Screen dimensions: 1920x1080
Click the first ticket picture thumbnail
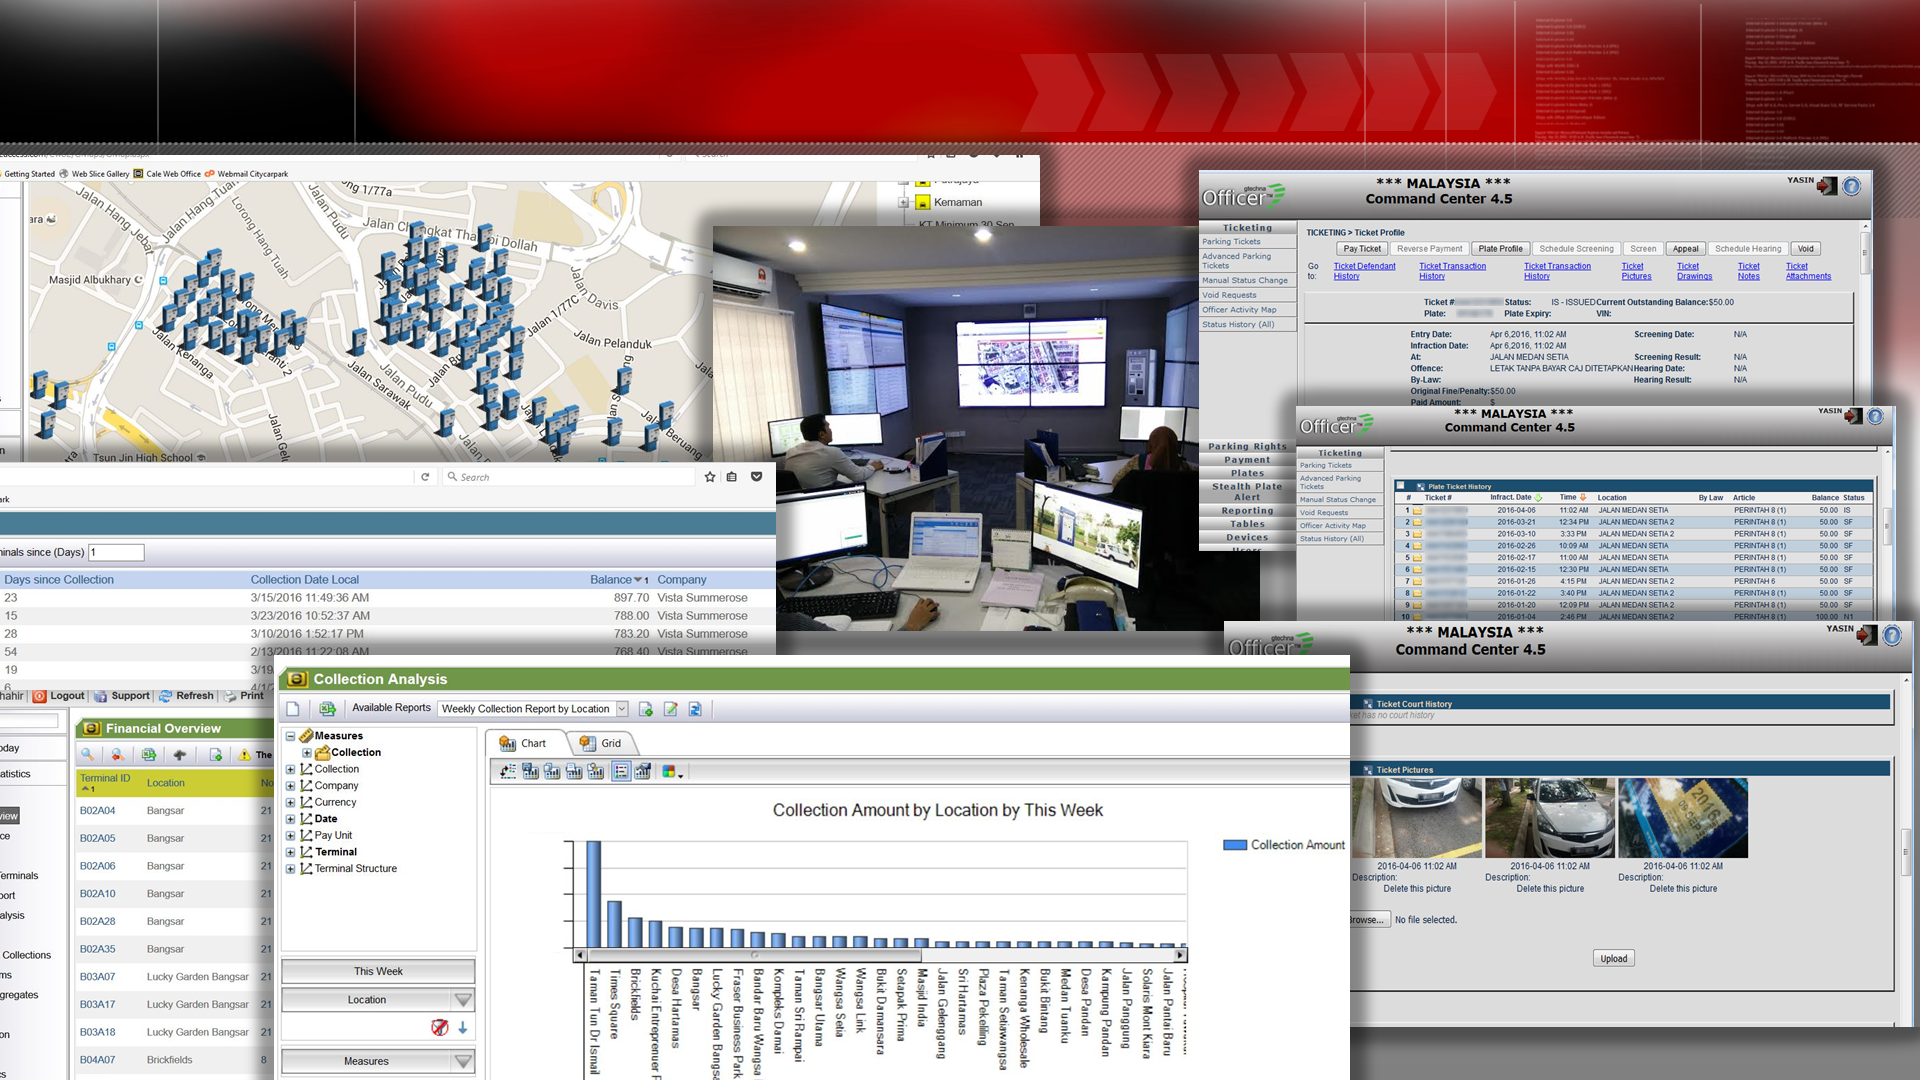tap(1416, 818)
